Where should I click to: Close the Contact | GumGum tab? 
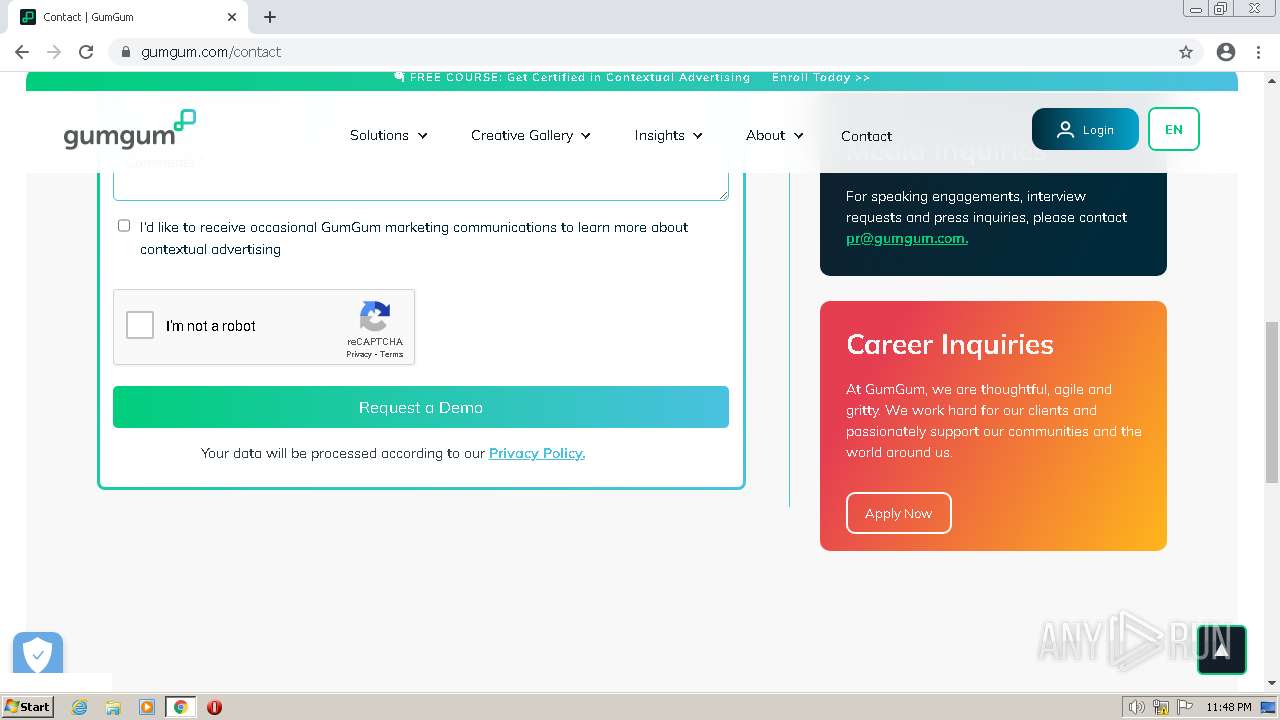pos(232,17)
